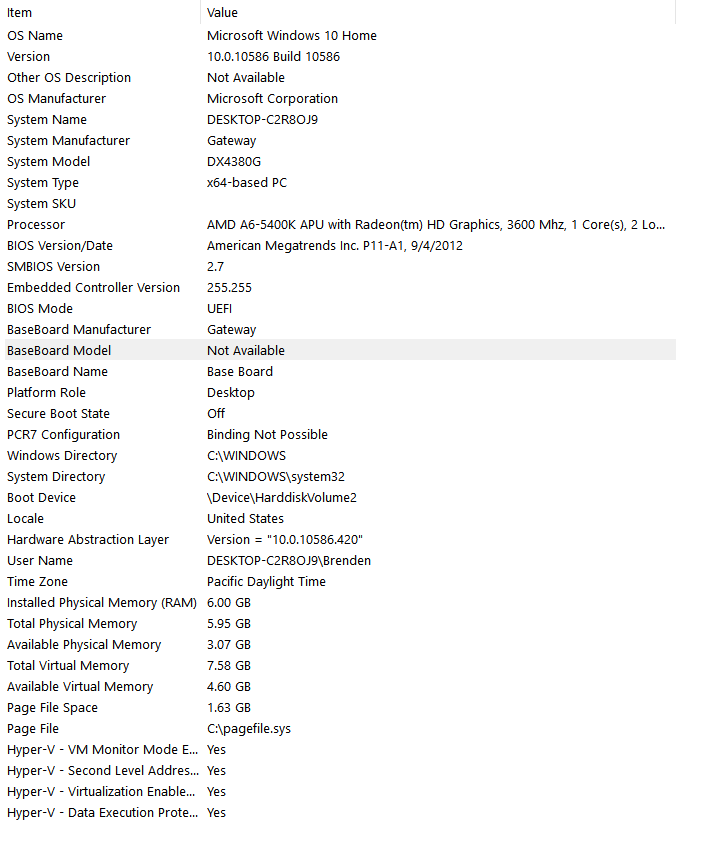
Task: Select the Hyper-V - Data Execution Prote... row
Action: click(340, 813)
